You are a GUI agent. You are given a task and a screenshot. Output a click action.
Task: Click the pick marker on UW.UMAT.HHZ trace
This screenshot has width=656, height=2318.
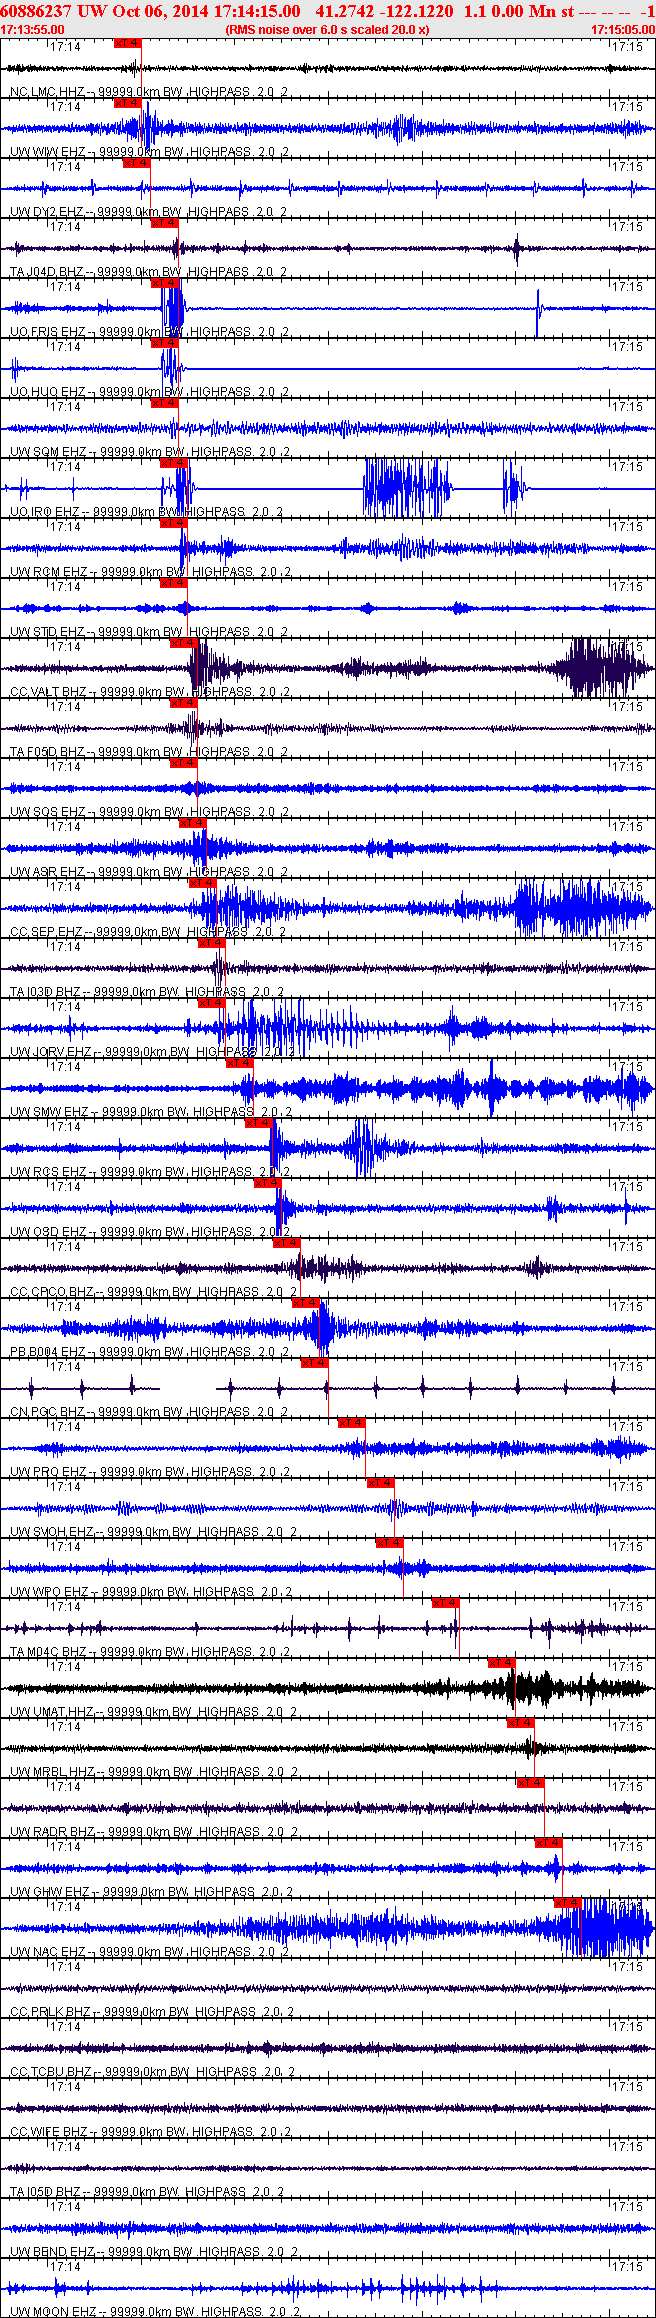tap(501, 1663)
